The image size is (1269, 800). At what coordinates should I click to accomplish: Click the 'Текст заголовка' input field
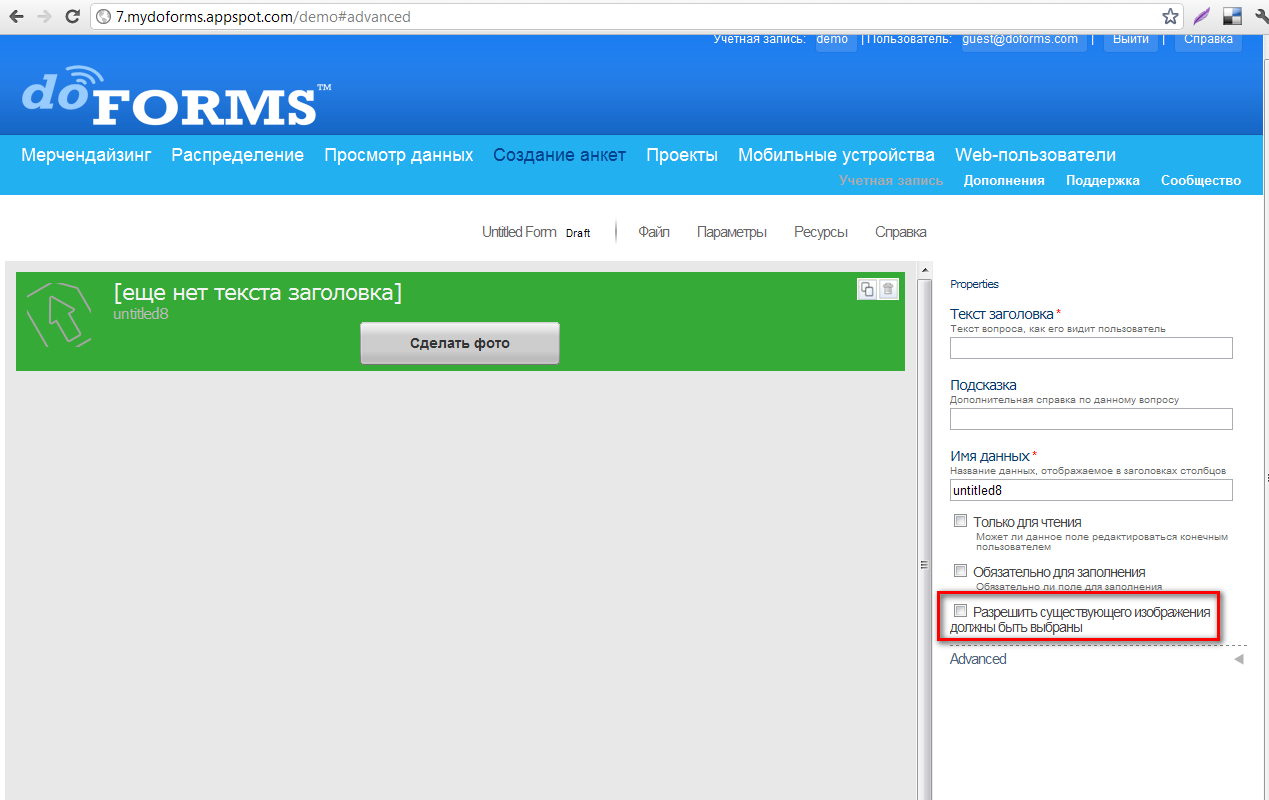click(1091, 348)
